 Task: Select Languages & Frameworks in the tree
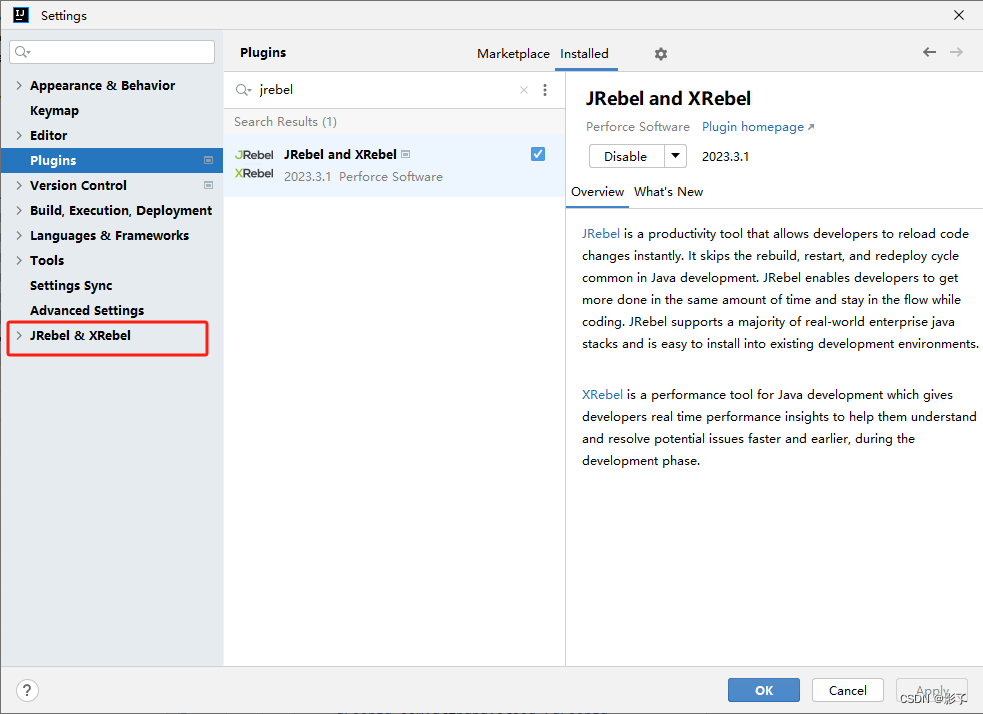click(112, 236)
